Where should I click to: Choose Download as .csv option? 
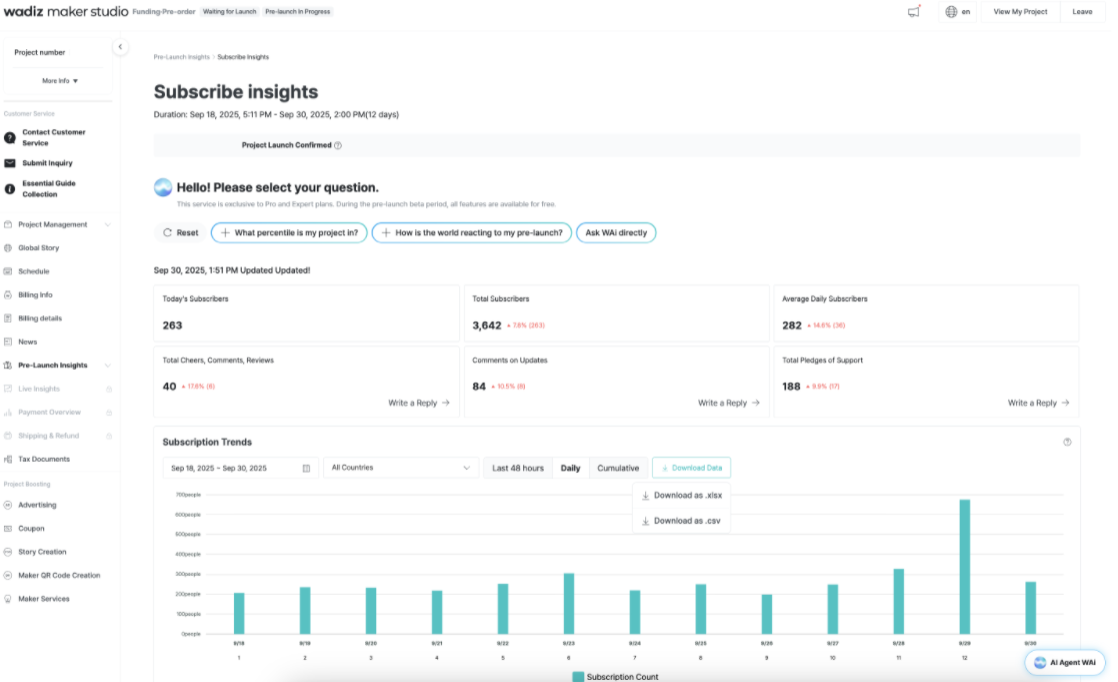[681, 521]
